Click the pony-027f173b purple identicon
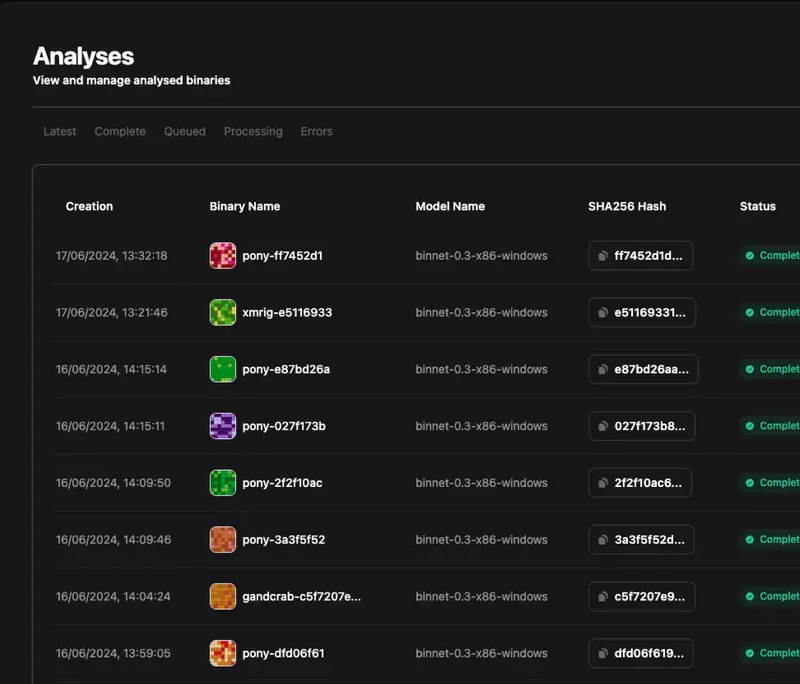This screenshot has height=684, width=800. click(x=223, y=426)
